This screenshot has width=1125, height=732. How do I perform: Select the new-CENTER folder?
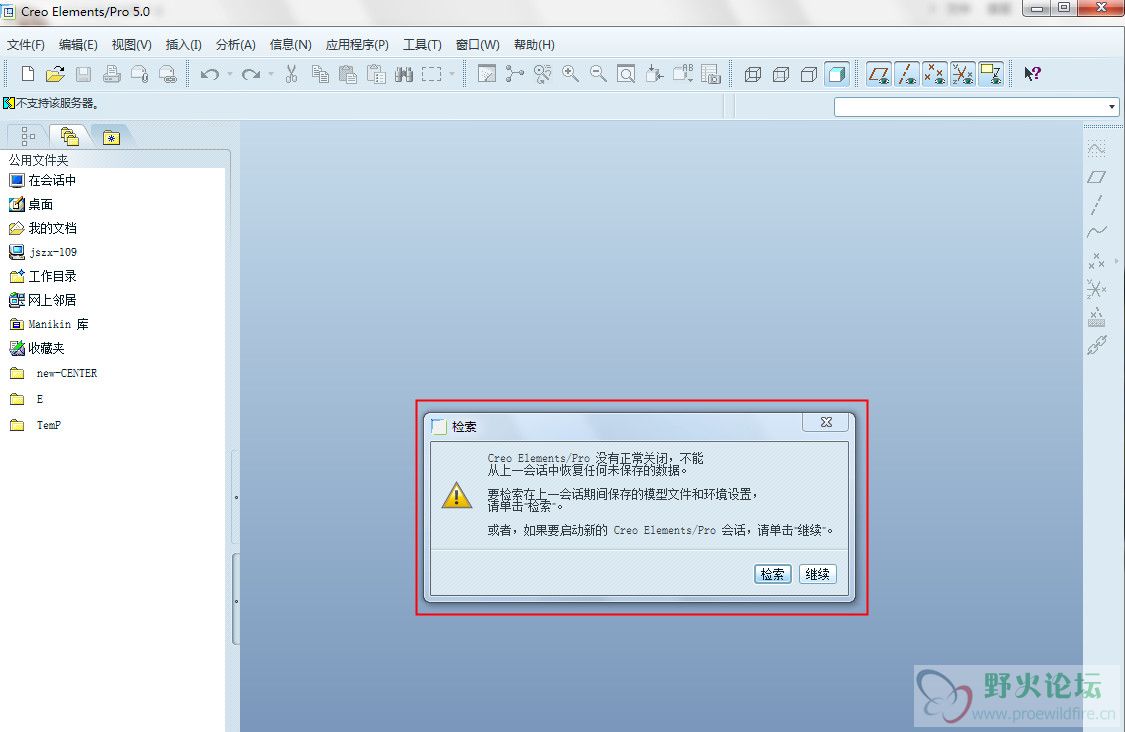[x=54, y=373]
